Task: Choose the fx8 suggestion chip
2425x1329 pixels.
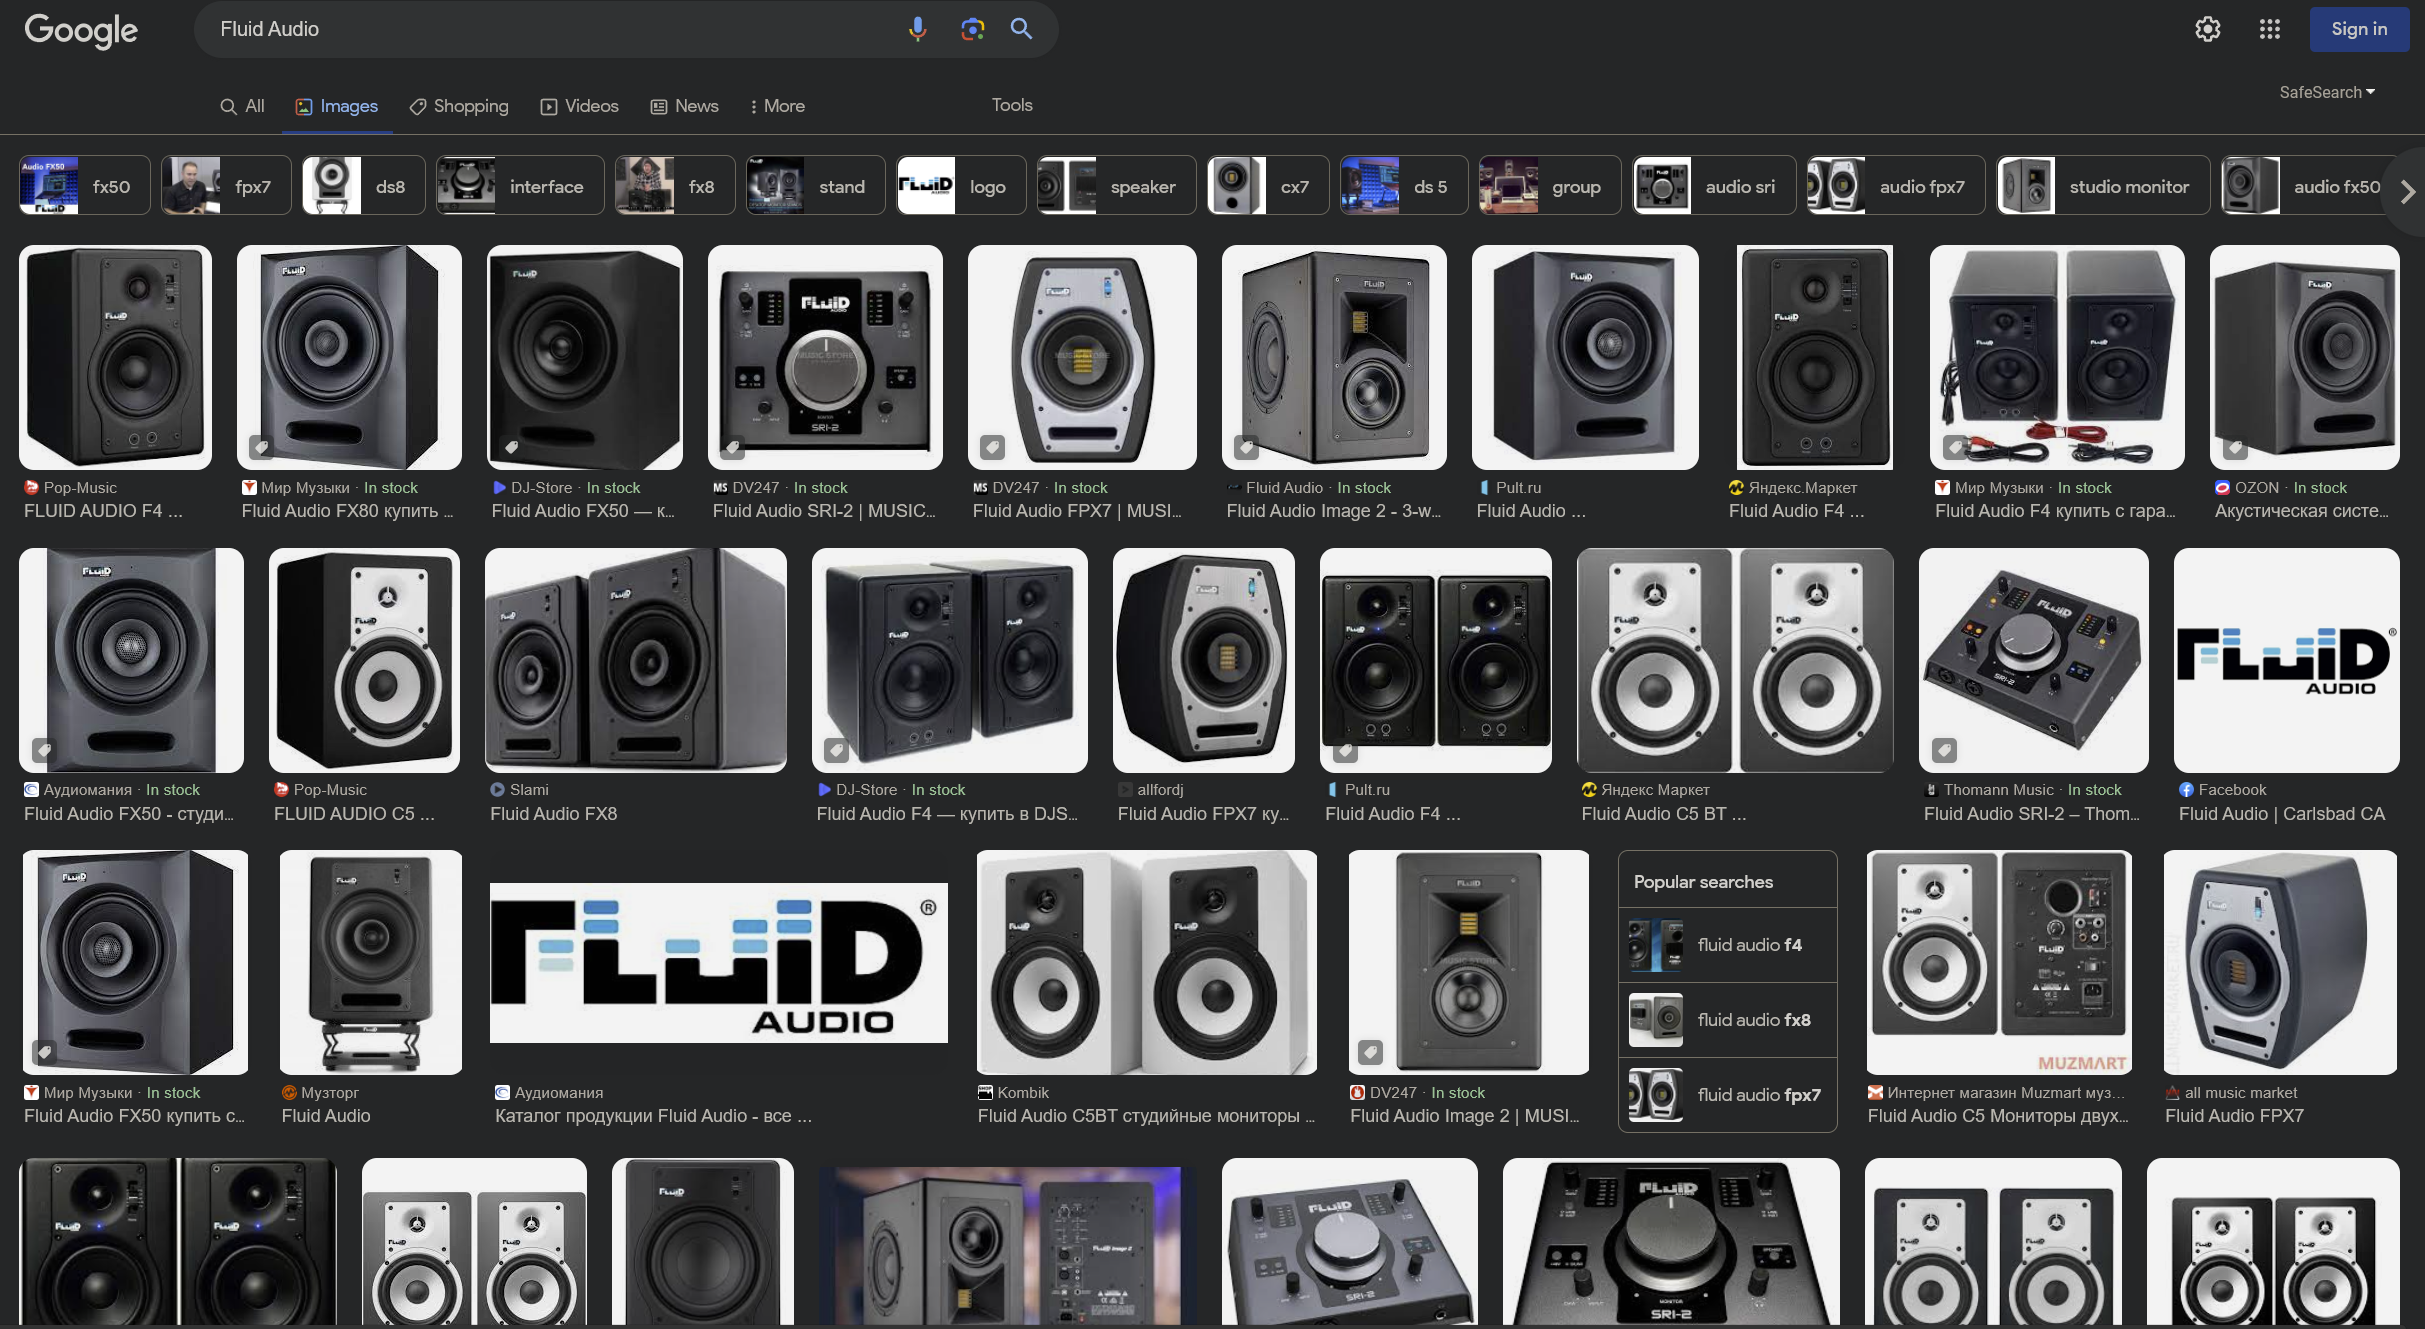Action: [x=675, y=185]
